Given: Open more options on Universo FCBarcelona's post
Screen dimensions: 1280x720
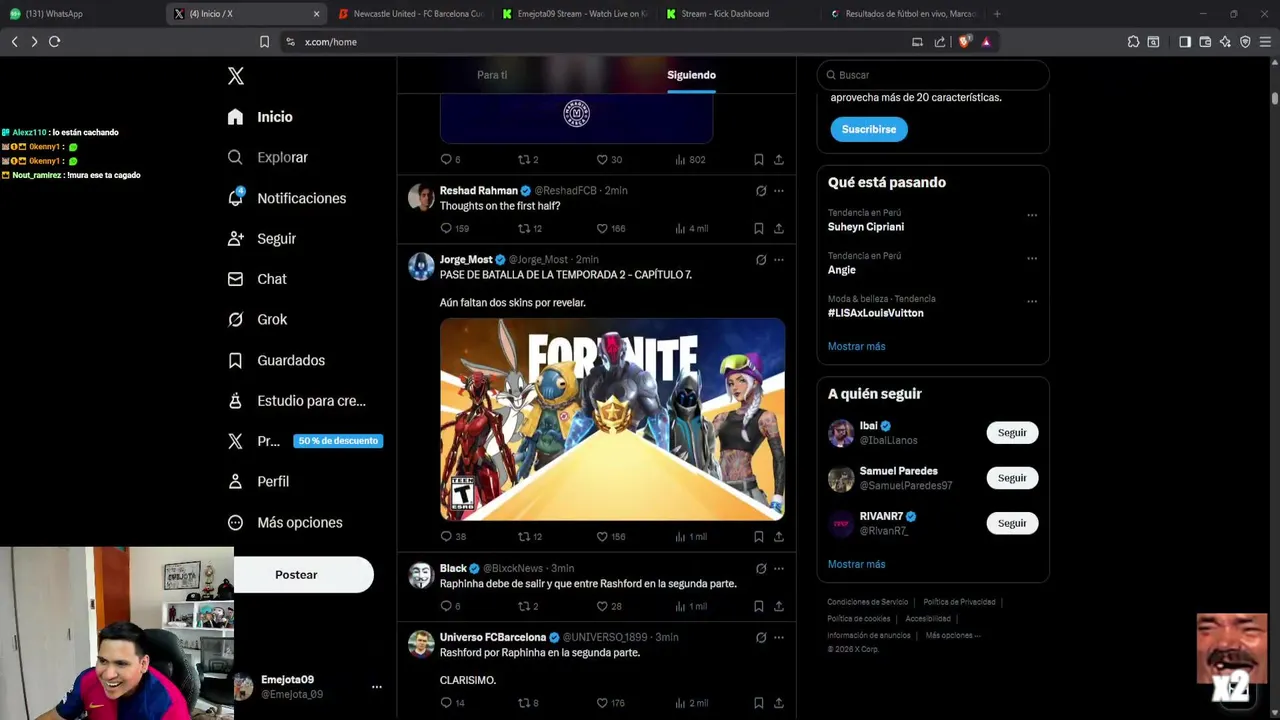Looking at the screenshot, I should point(778,638).
